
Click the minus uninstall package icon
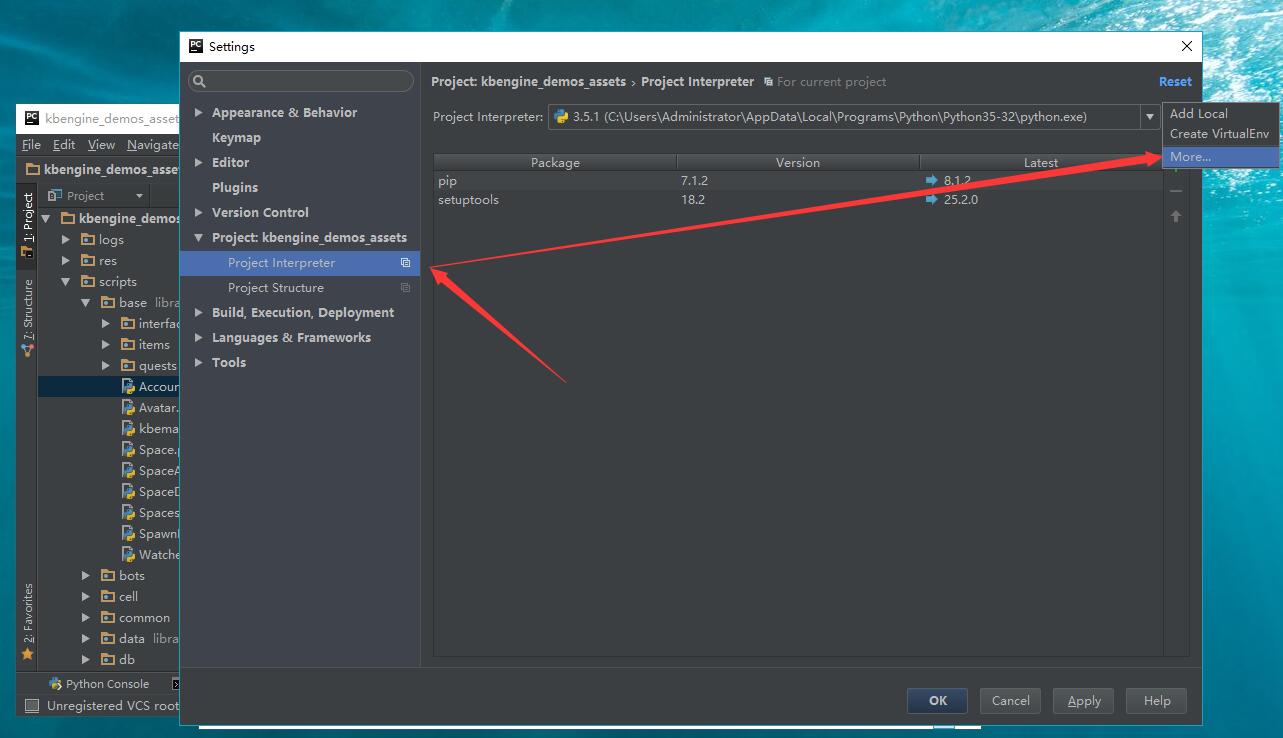coord(1176,191)
